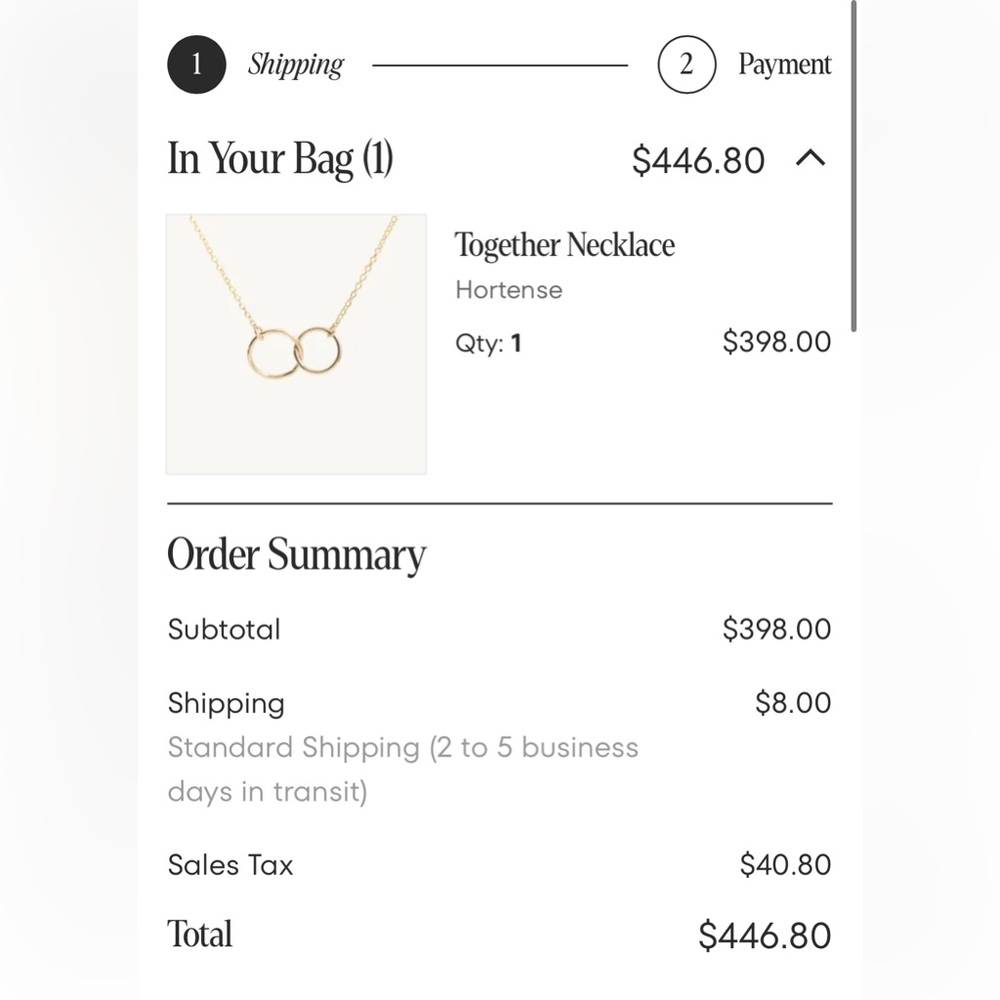Image resolution: width=1000 pixels, height=1000 pixels.
Task: Click the In Your Bag (1) heading
Action: point(280,159)
